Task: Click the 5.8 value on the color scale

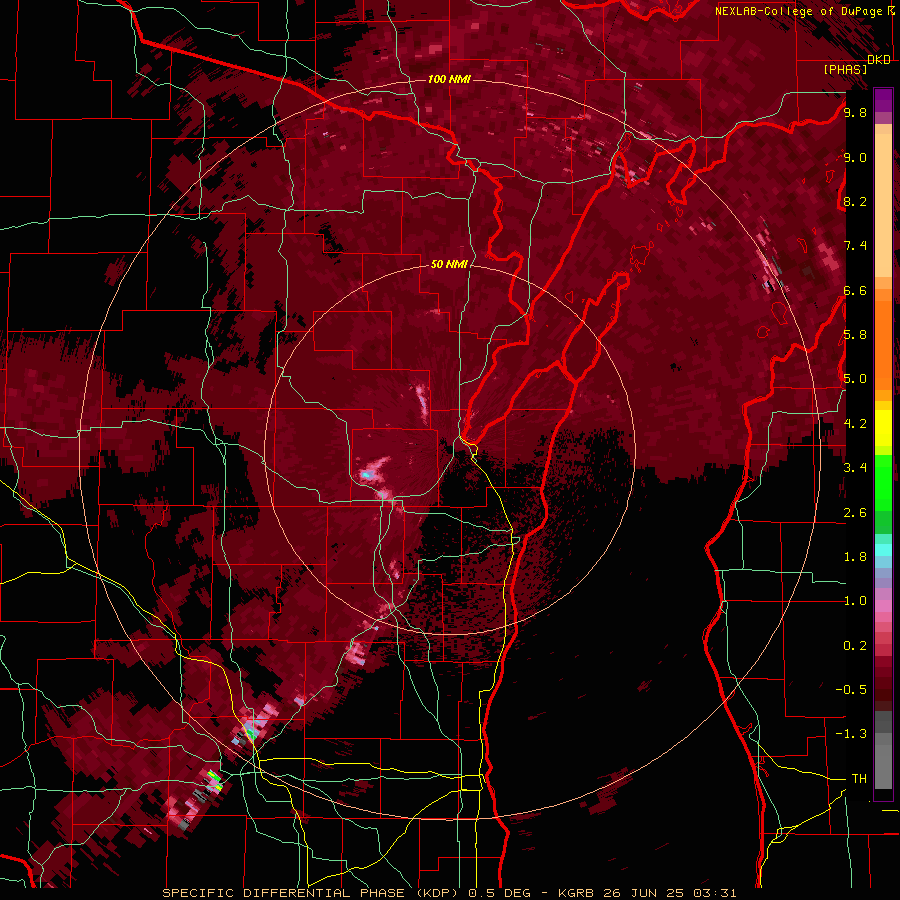Action: click(855, 335)
